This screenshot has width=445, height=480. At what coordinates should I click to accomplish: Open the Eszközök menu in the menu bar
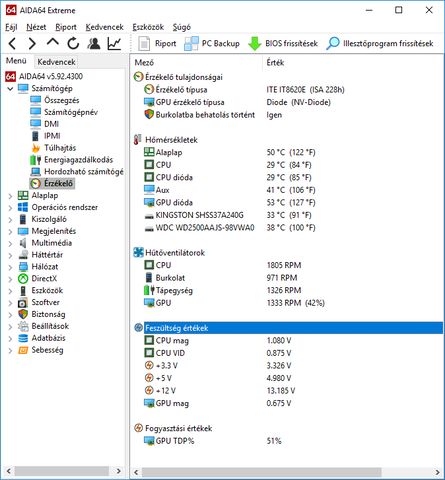[148, 27]
